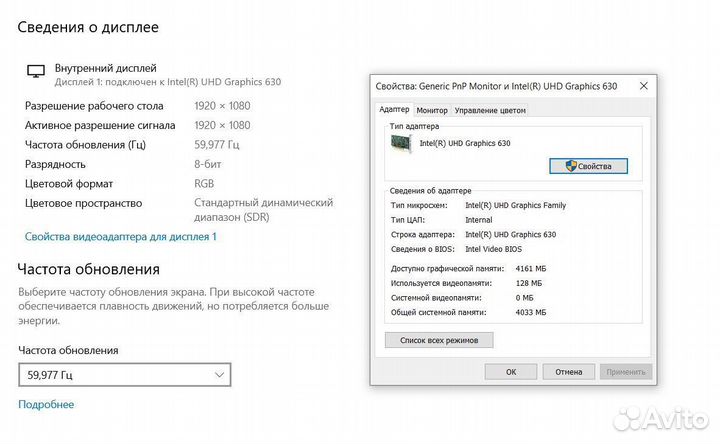The height and width of the screenshot is (444, 720).
Task: Click the Строка адаптера label
Action: pos(423,235)
